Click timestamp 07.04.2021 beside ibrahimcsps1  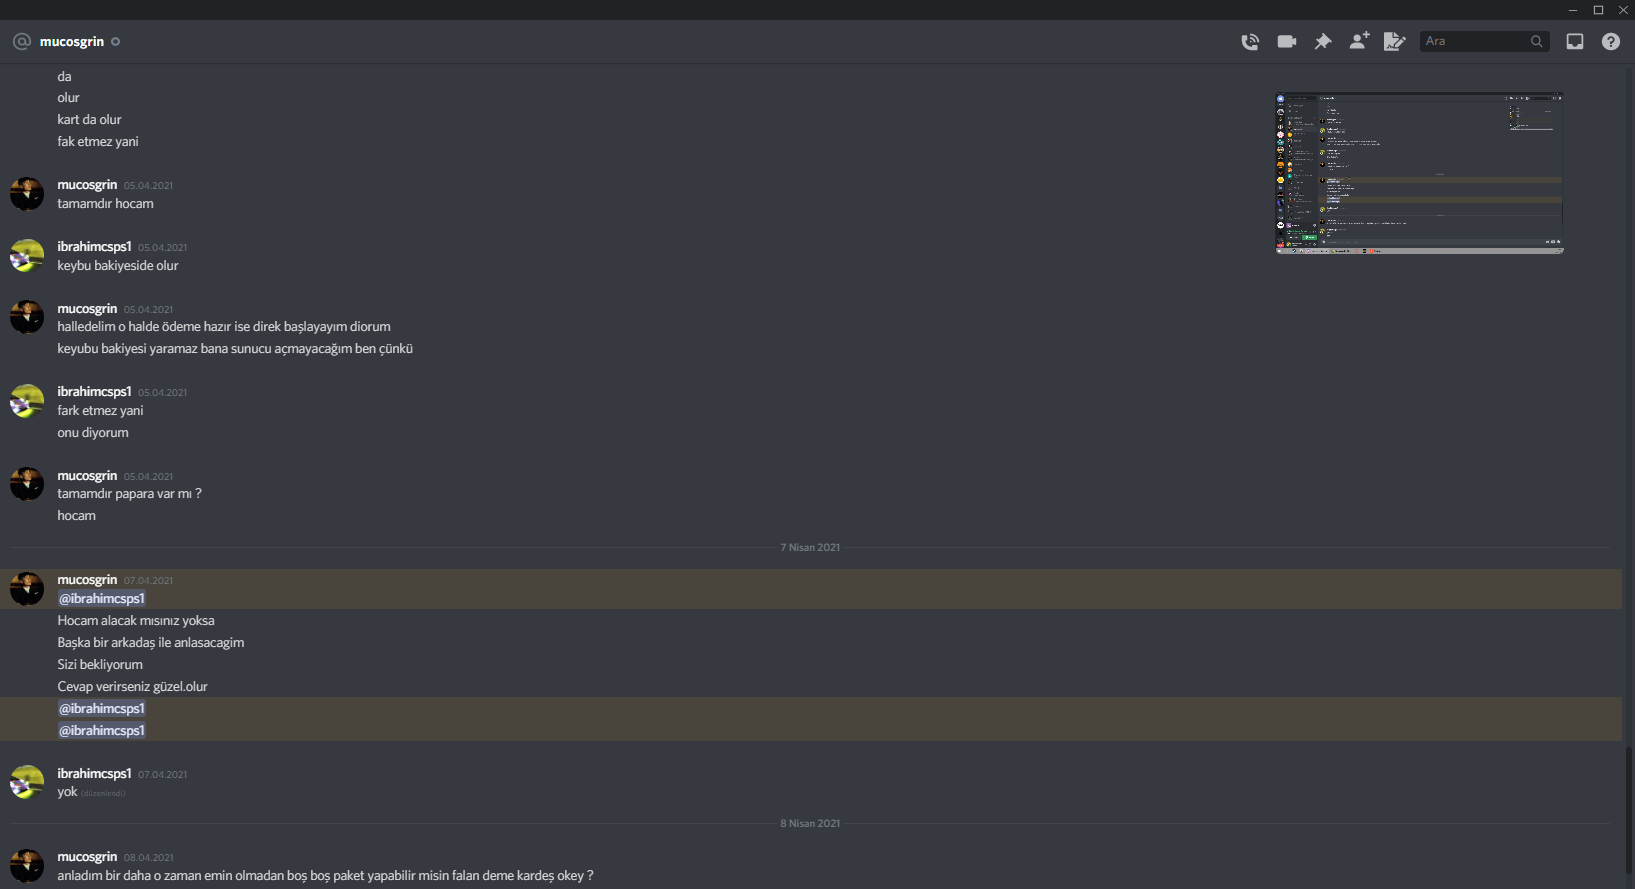(x=162, y=774)
